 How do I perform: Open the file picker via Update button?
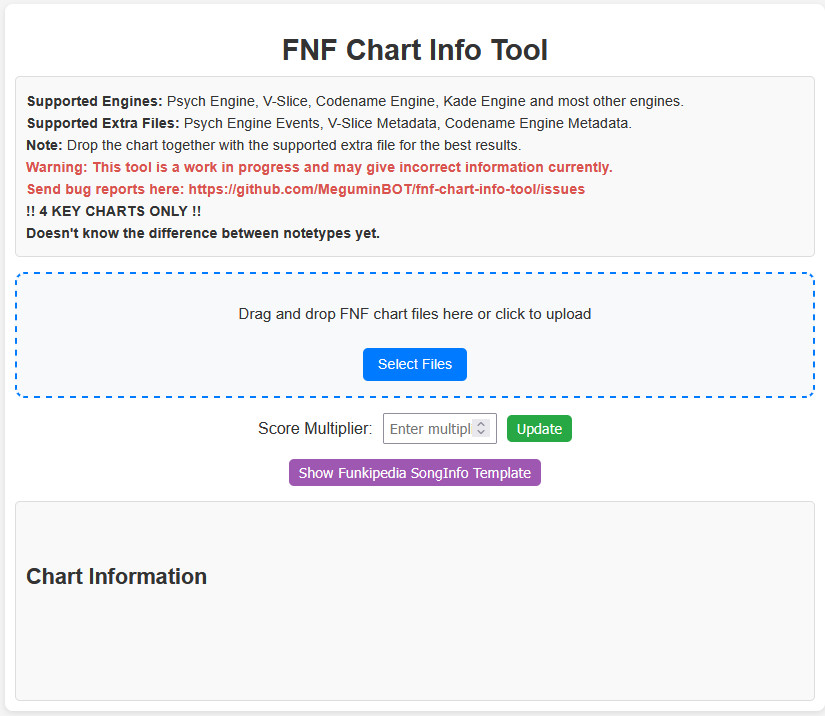point(539,428)
